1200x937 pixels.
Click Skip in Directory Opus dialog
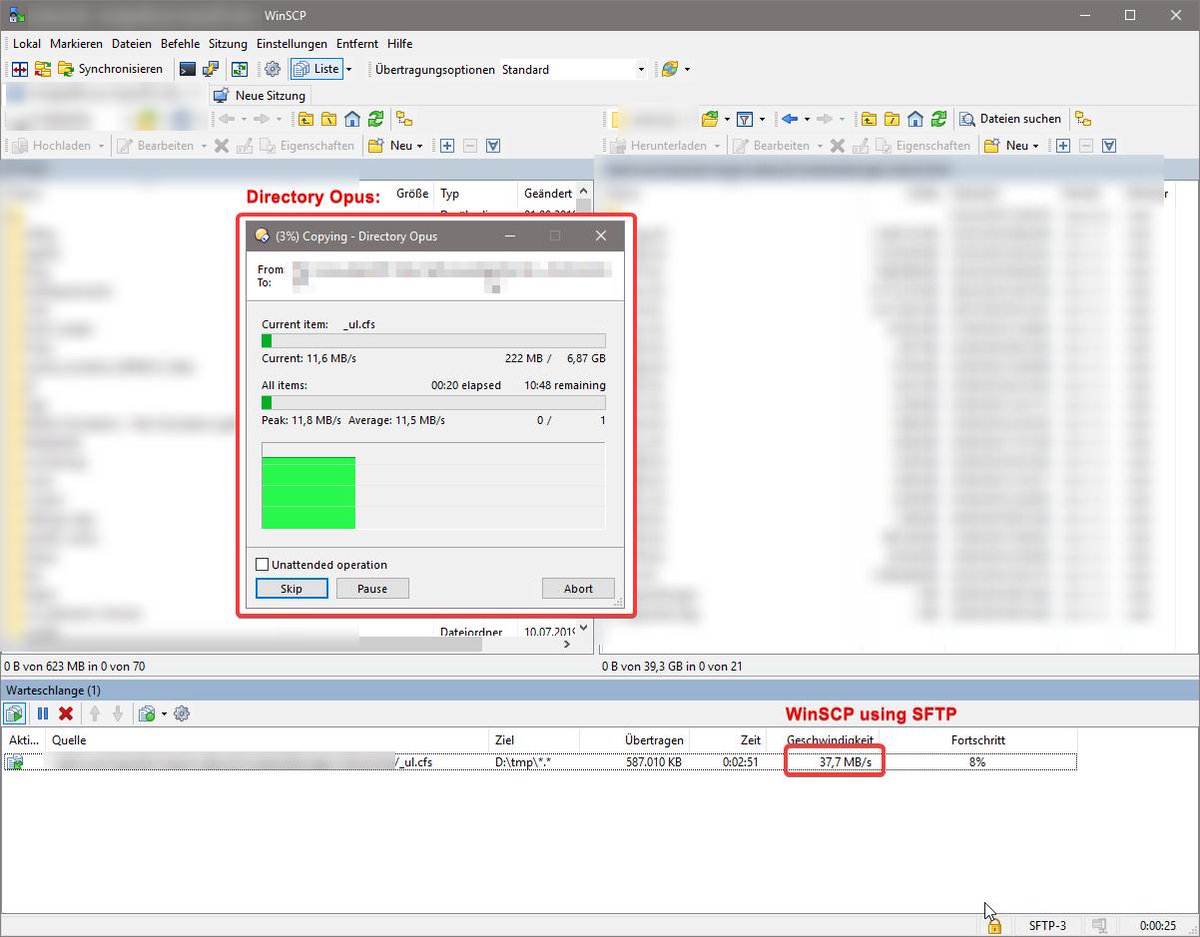coord(292,588)
